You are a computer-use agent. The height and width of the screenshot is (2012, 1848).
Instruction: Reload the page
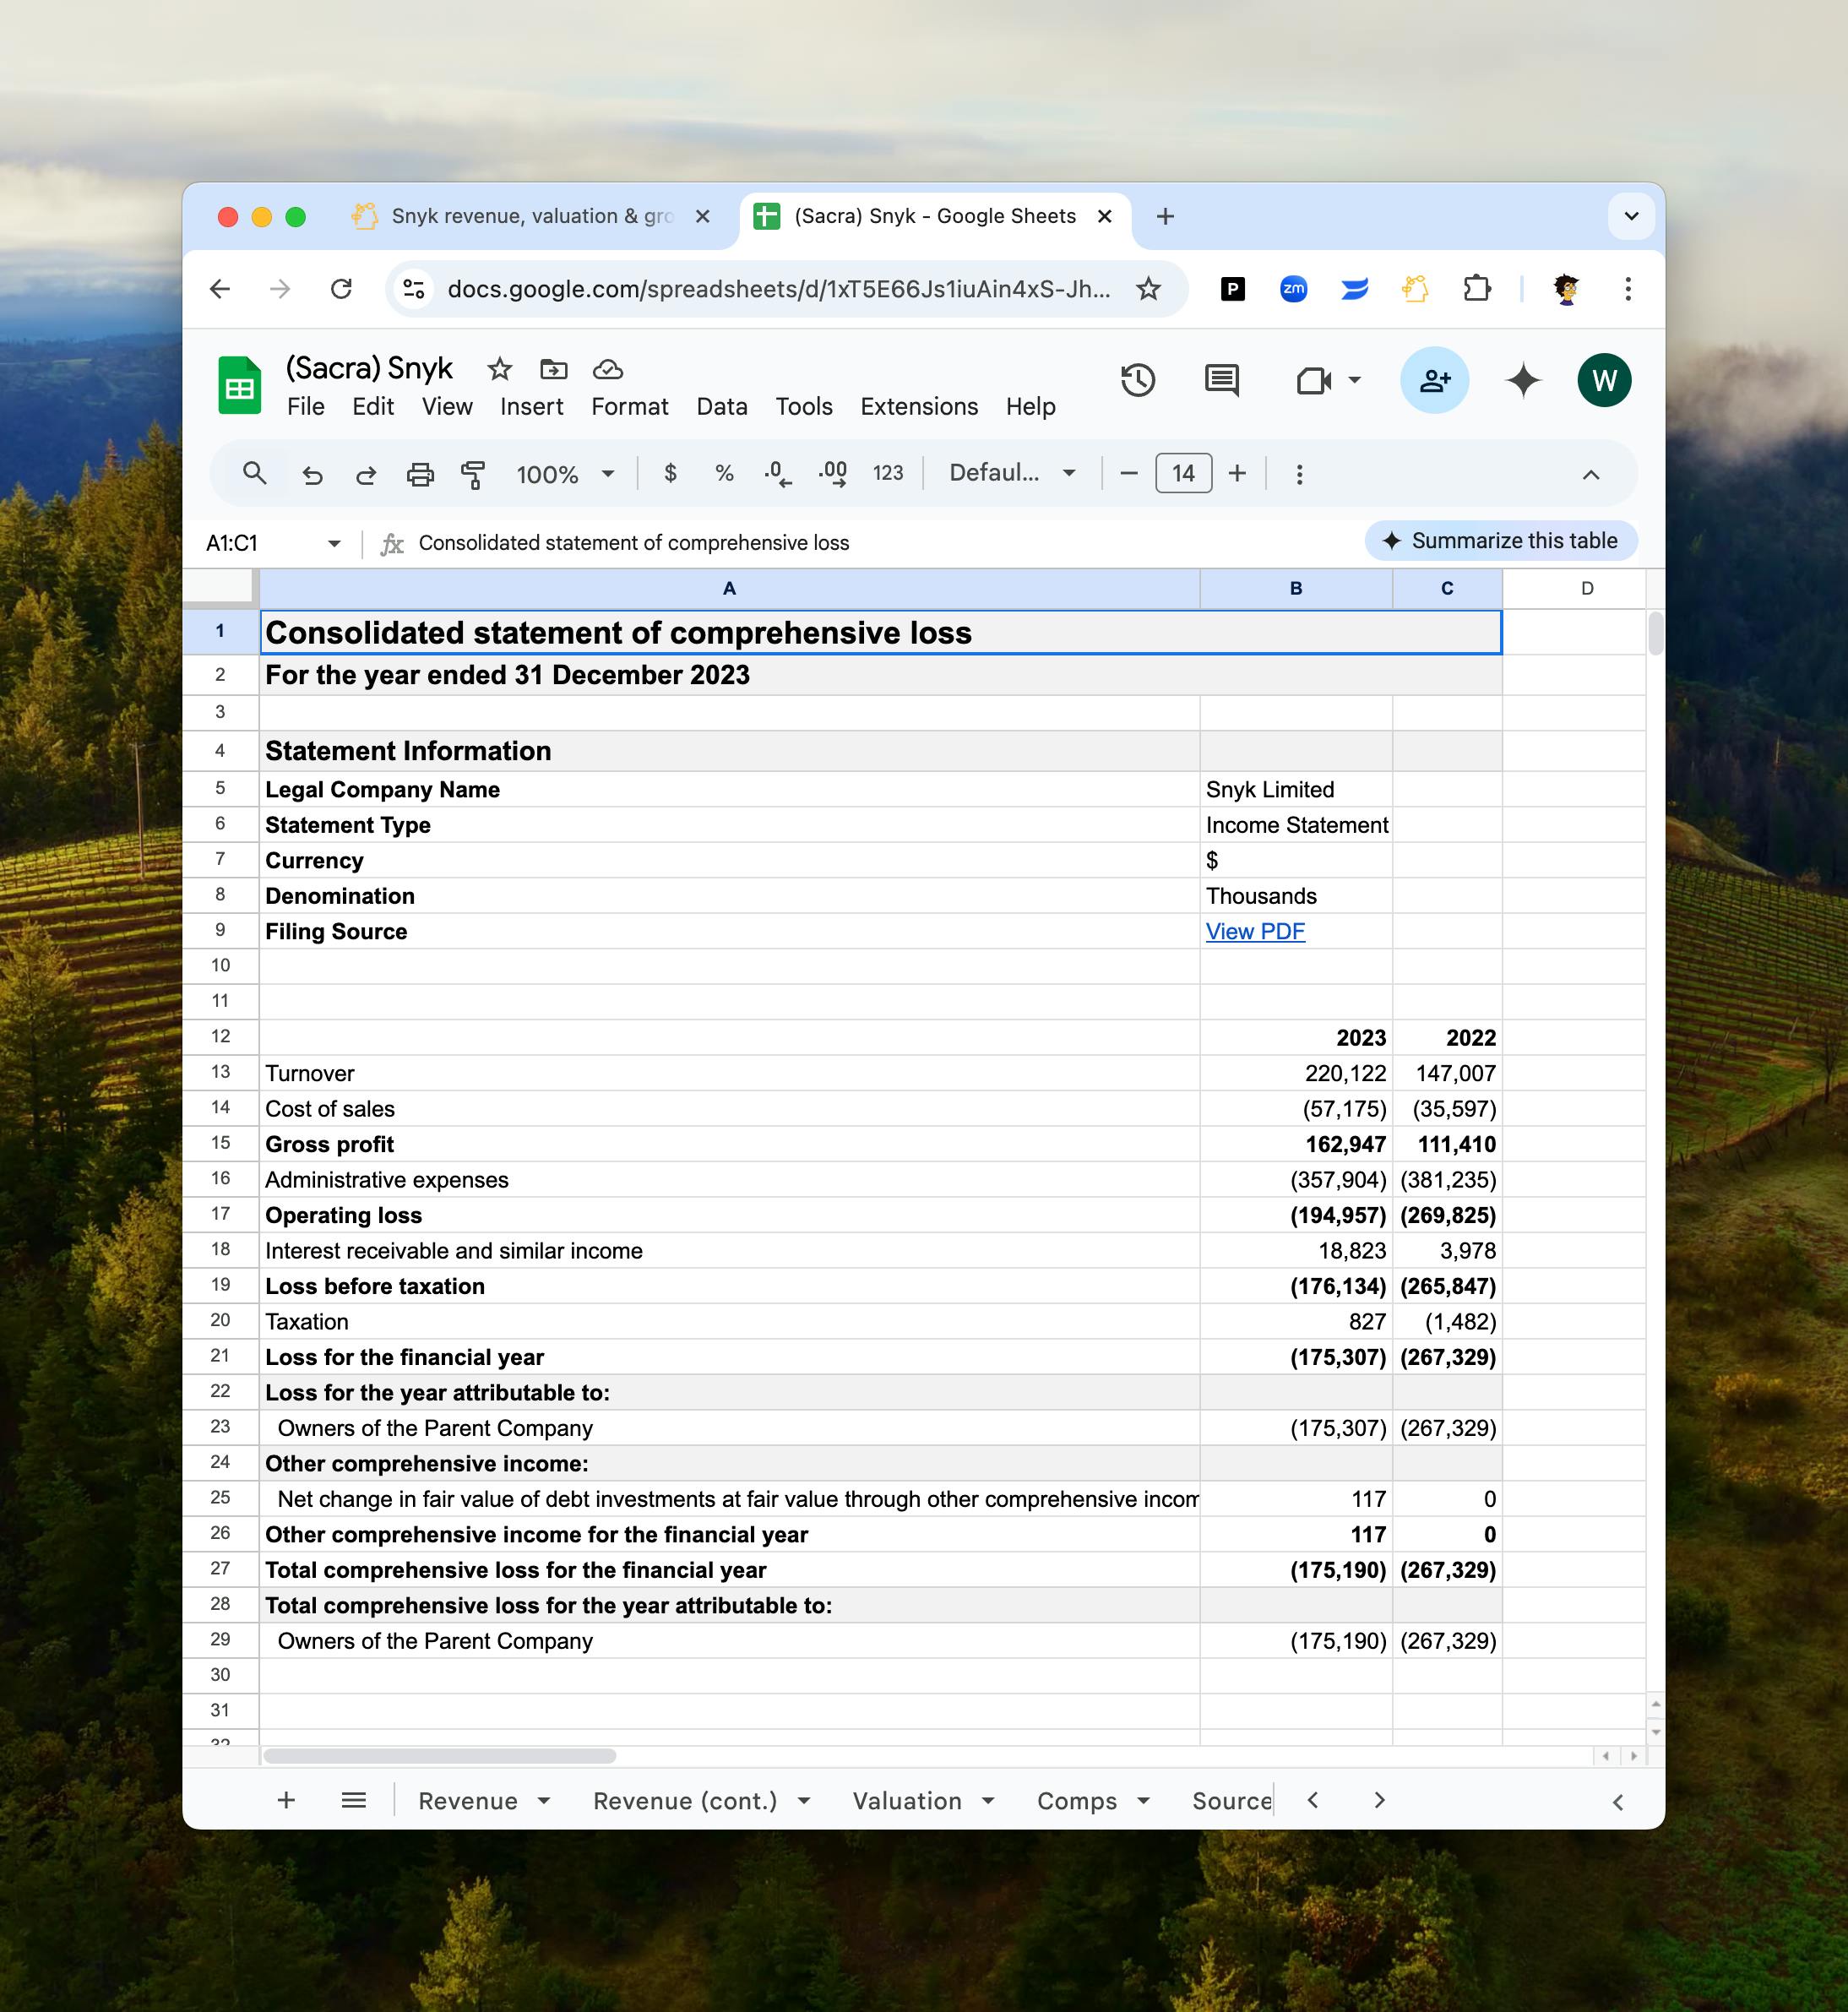click(x=341, y=289)
